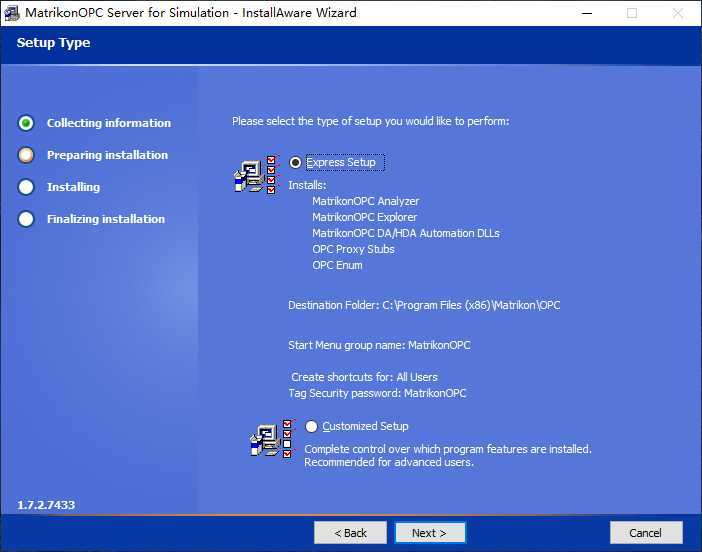
Task: Cancel the installation wizard
Action: click(x=646, y=533)
